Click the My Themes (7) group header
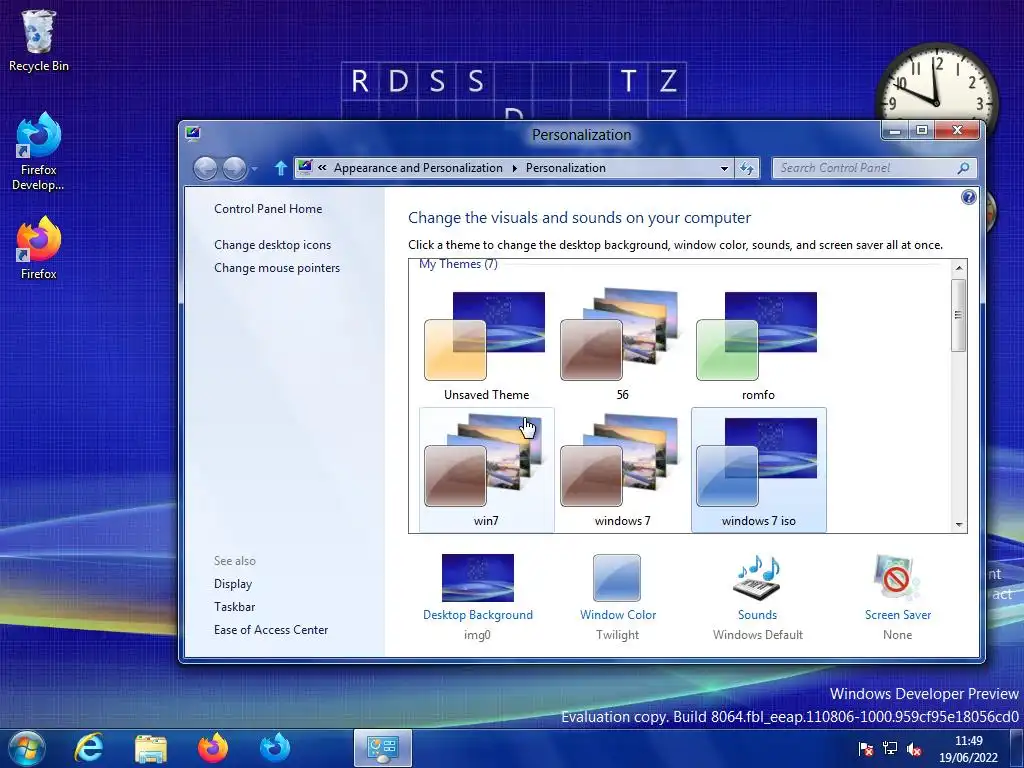 (458, 264)
